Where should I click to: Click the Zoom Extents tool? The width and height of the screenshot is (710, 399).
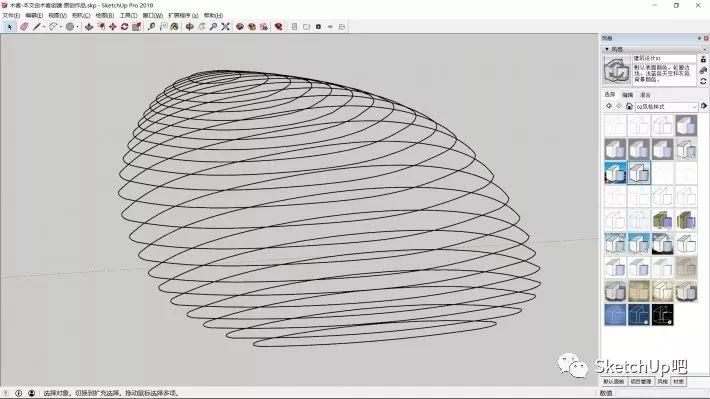225,27
